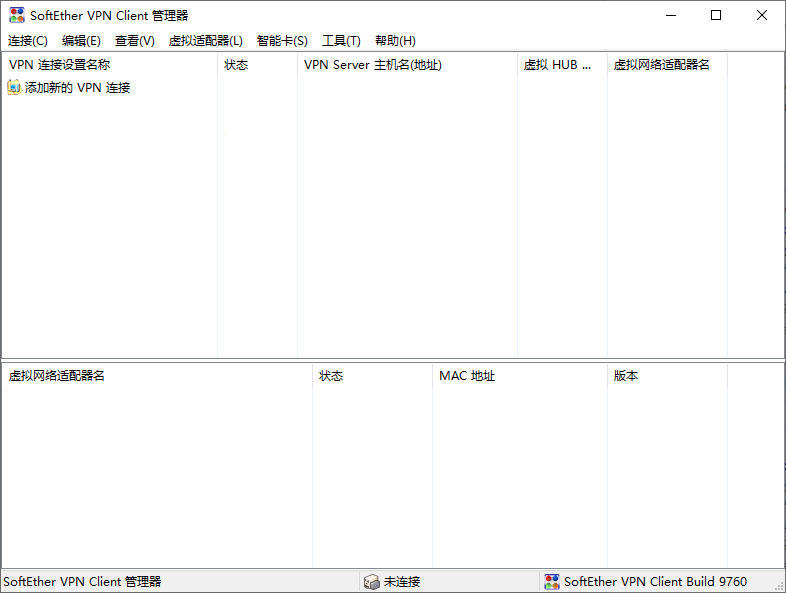Image resolution: width=786 pixels, height=593 pixels.
Task: Sort by 版本 column header
Action: coord(667,375)
